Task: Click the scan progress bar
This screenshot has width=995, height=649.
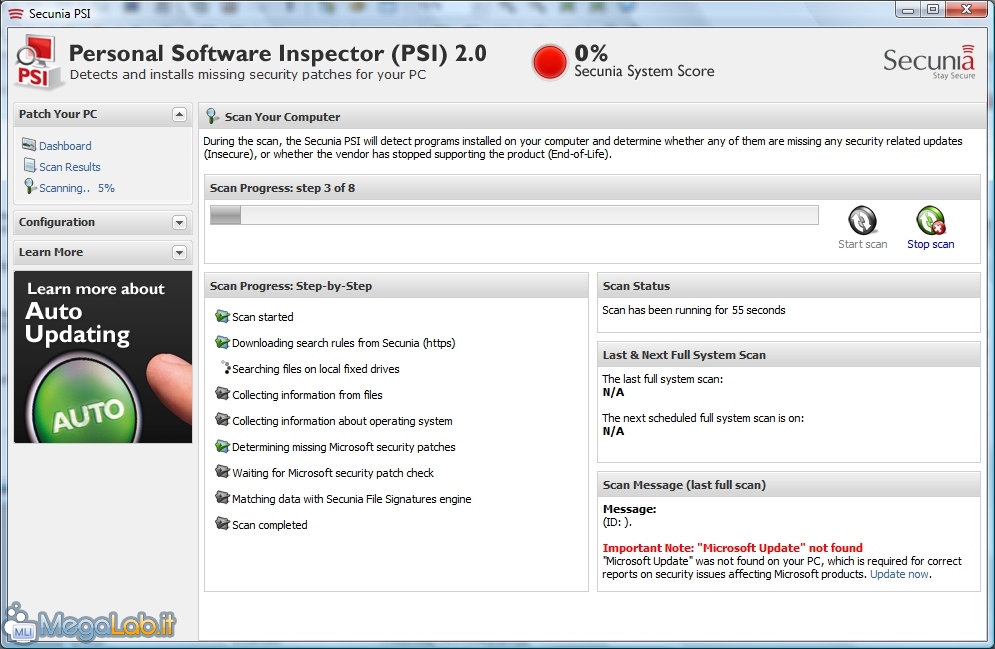Action: (x=514, y=215)
